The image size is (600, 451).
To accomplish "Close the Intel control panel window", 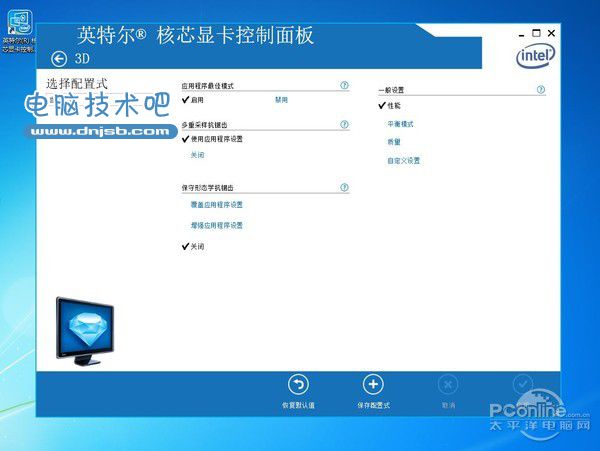I will [551, 33].
